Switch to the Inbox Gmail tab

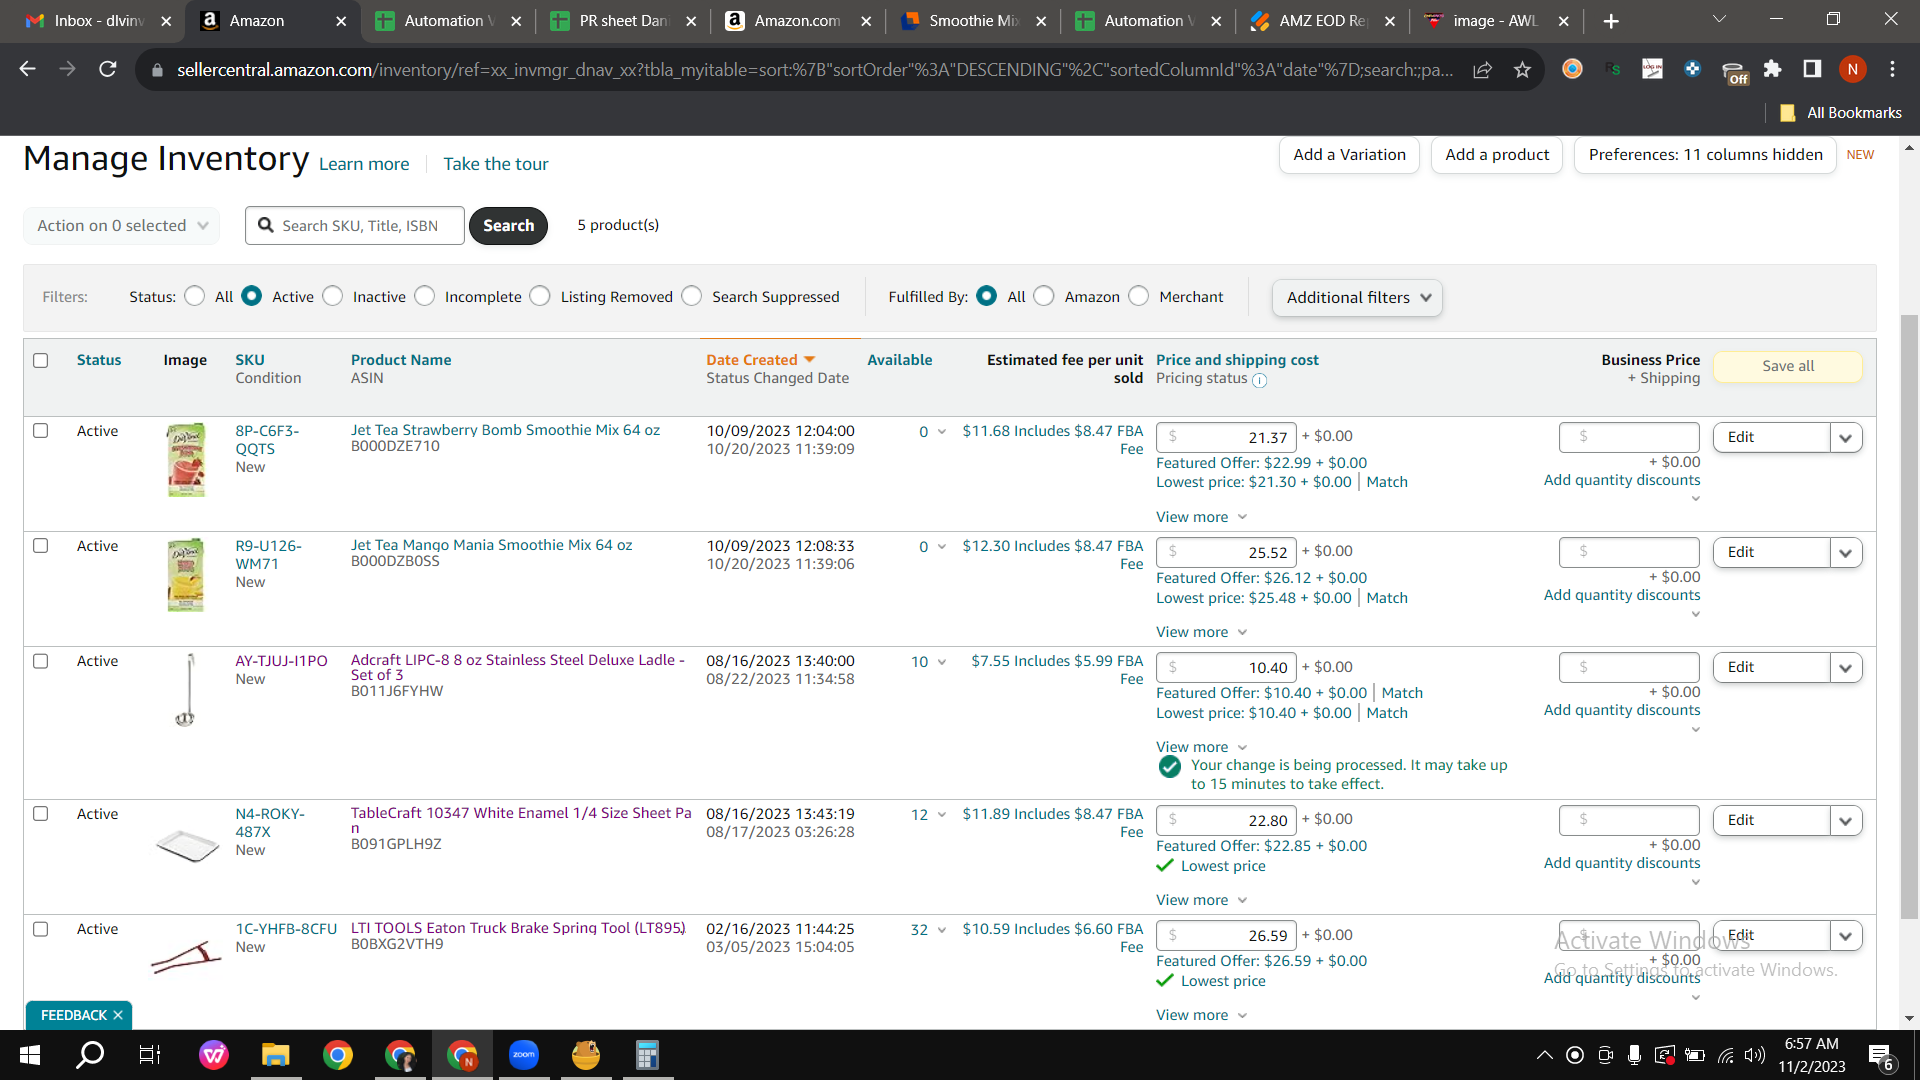97,21
